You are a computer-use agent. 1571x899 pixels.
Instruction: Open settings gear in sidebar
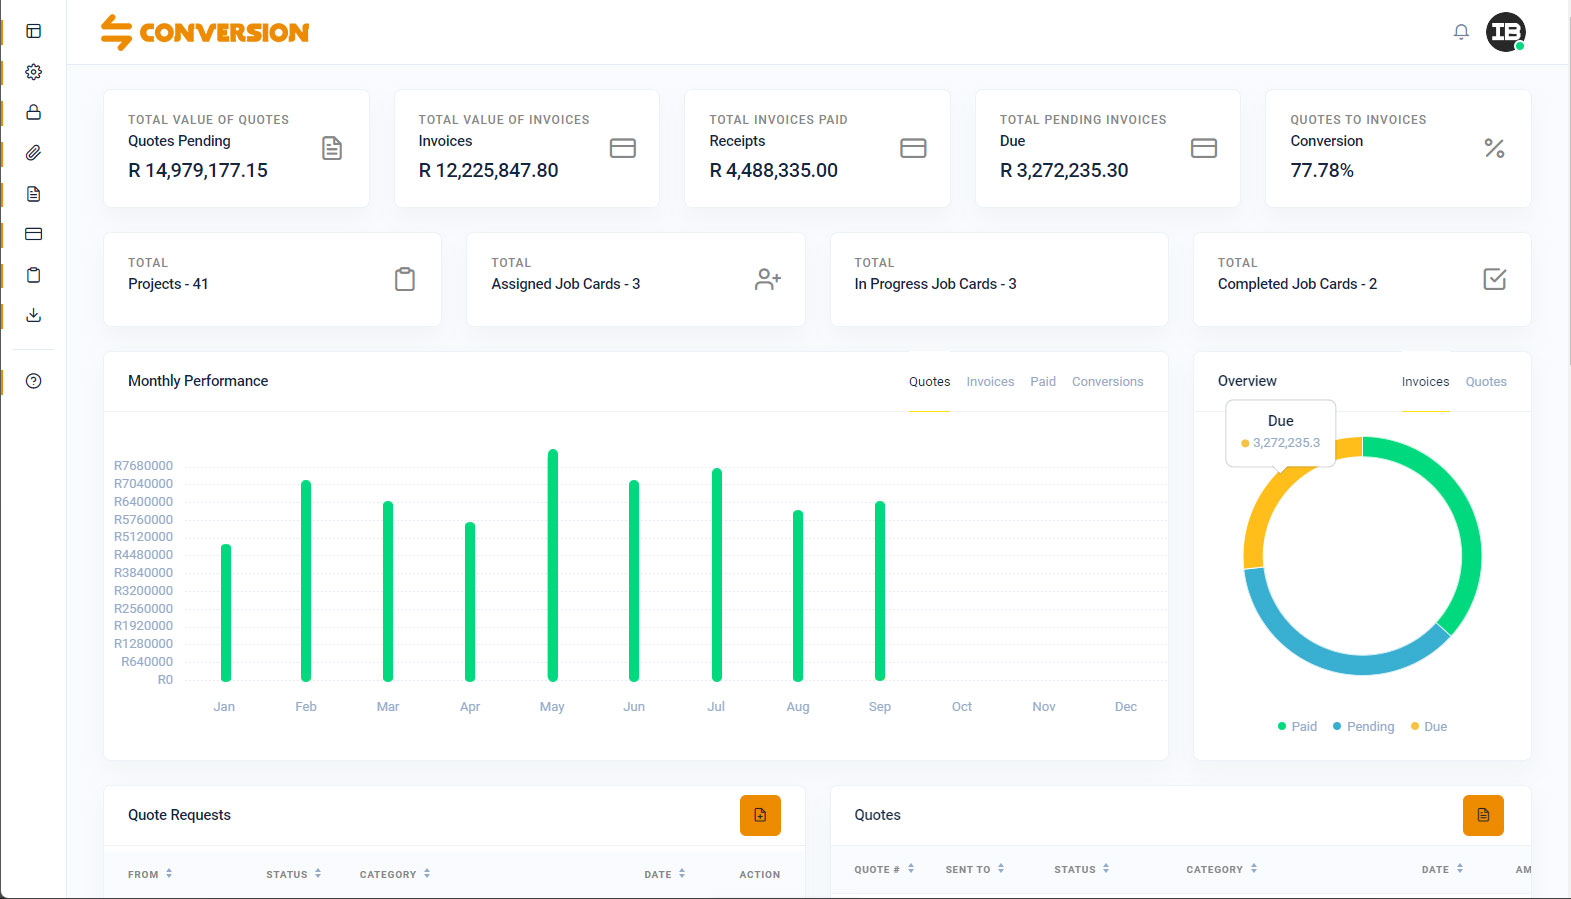pyautogui.click(x=33, y=72)
